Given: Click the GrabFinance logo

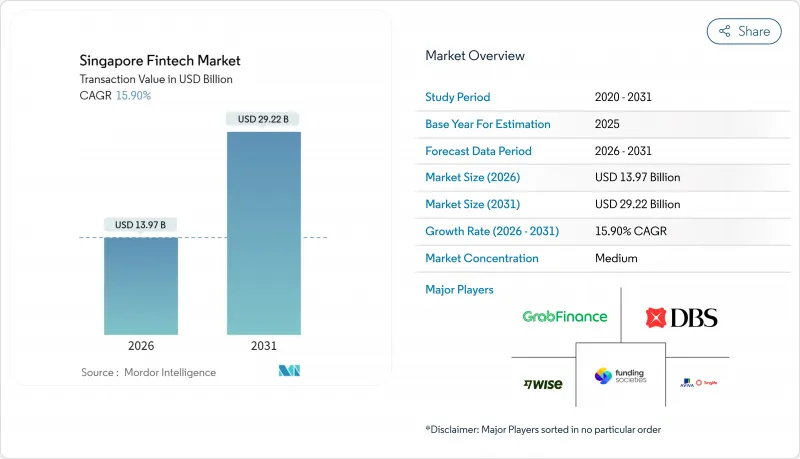Looking at the screenshot, I should (564, 316).
